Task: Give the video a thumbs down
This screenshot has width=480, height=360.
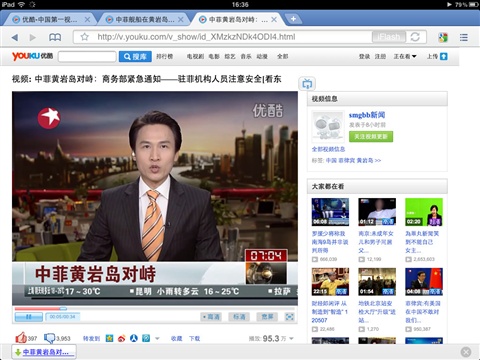Action: 50,338
